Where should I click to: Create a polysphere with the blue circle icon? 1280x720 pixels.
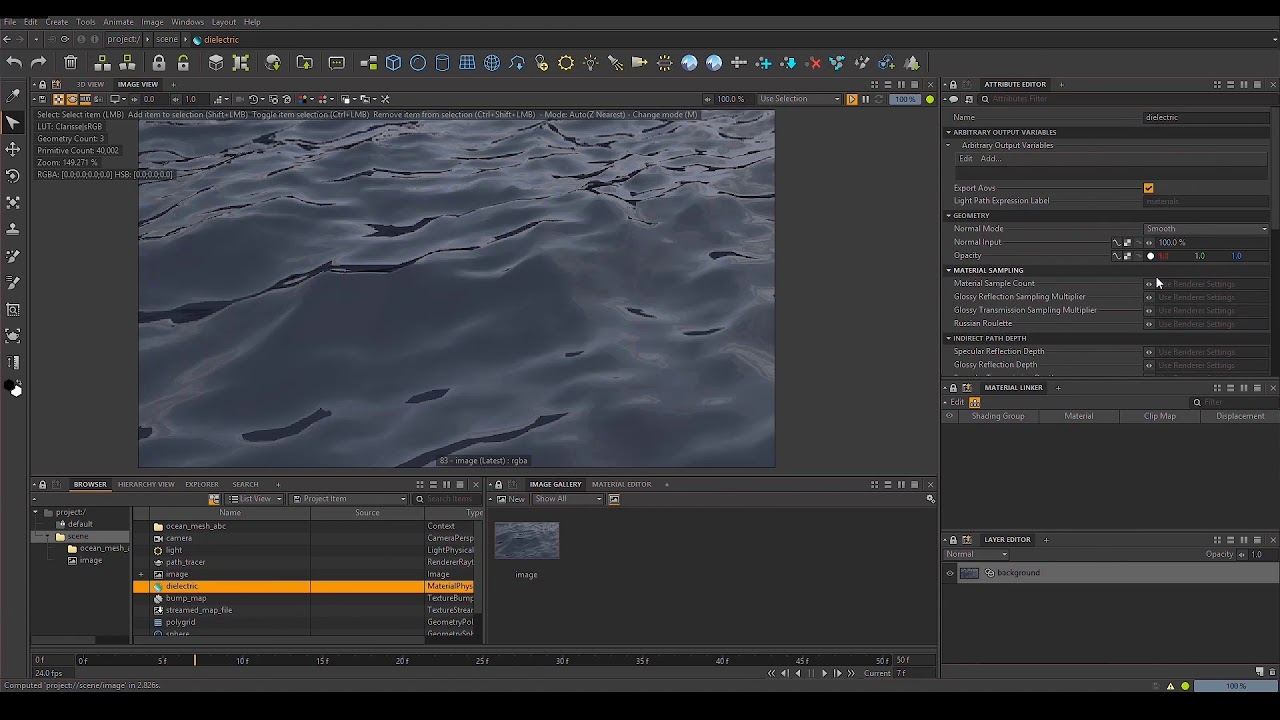pyautogui.click(x=418, y=63)
